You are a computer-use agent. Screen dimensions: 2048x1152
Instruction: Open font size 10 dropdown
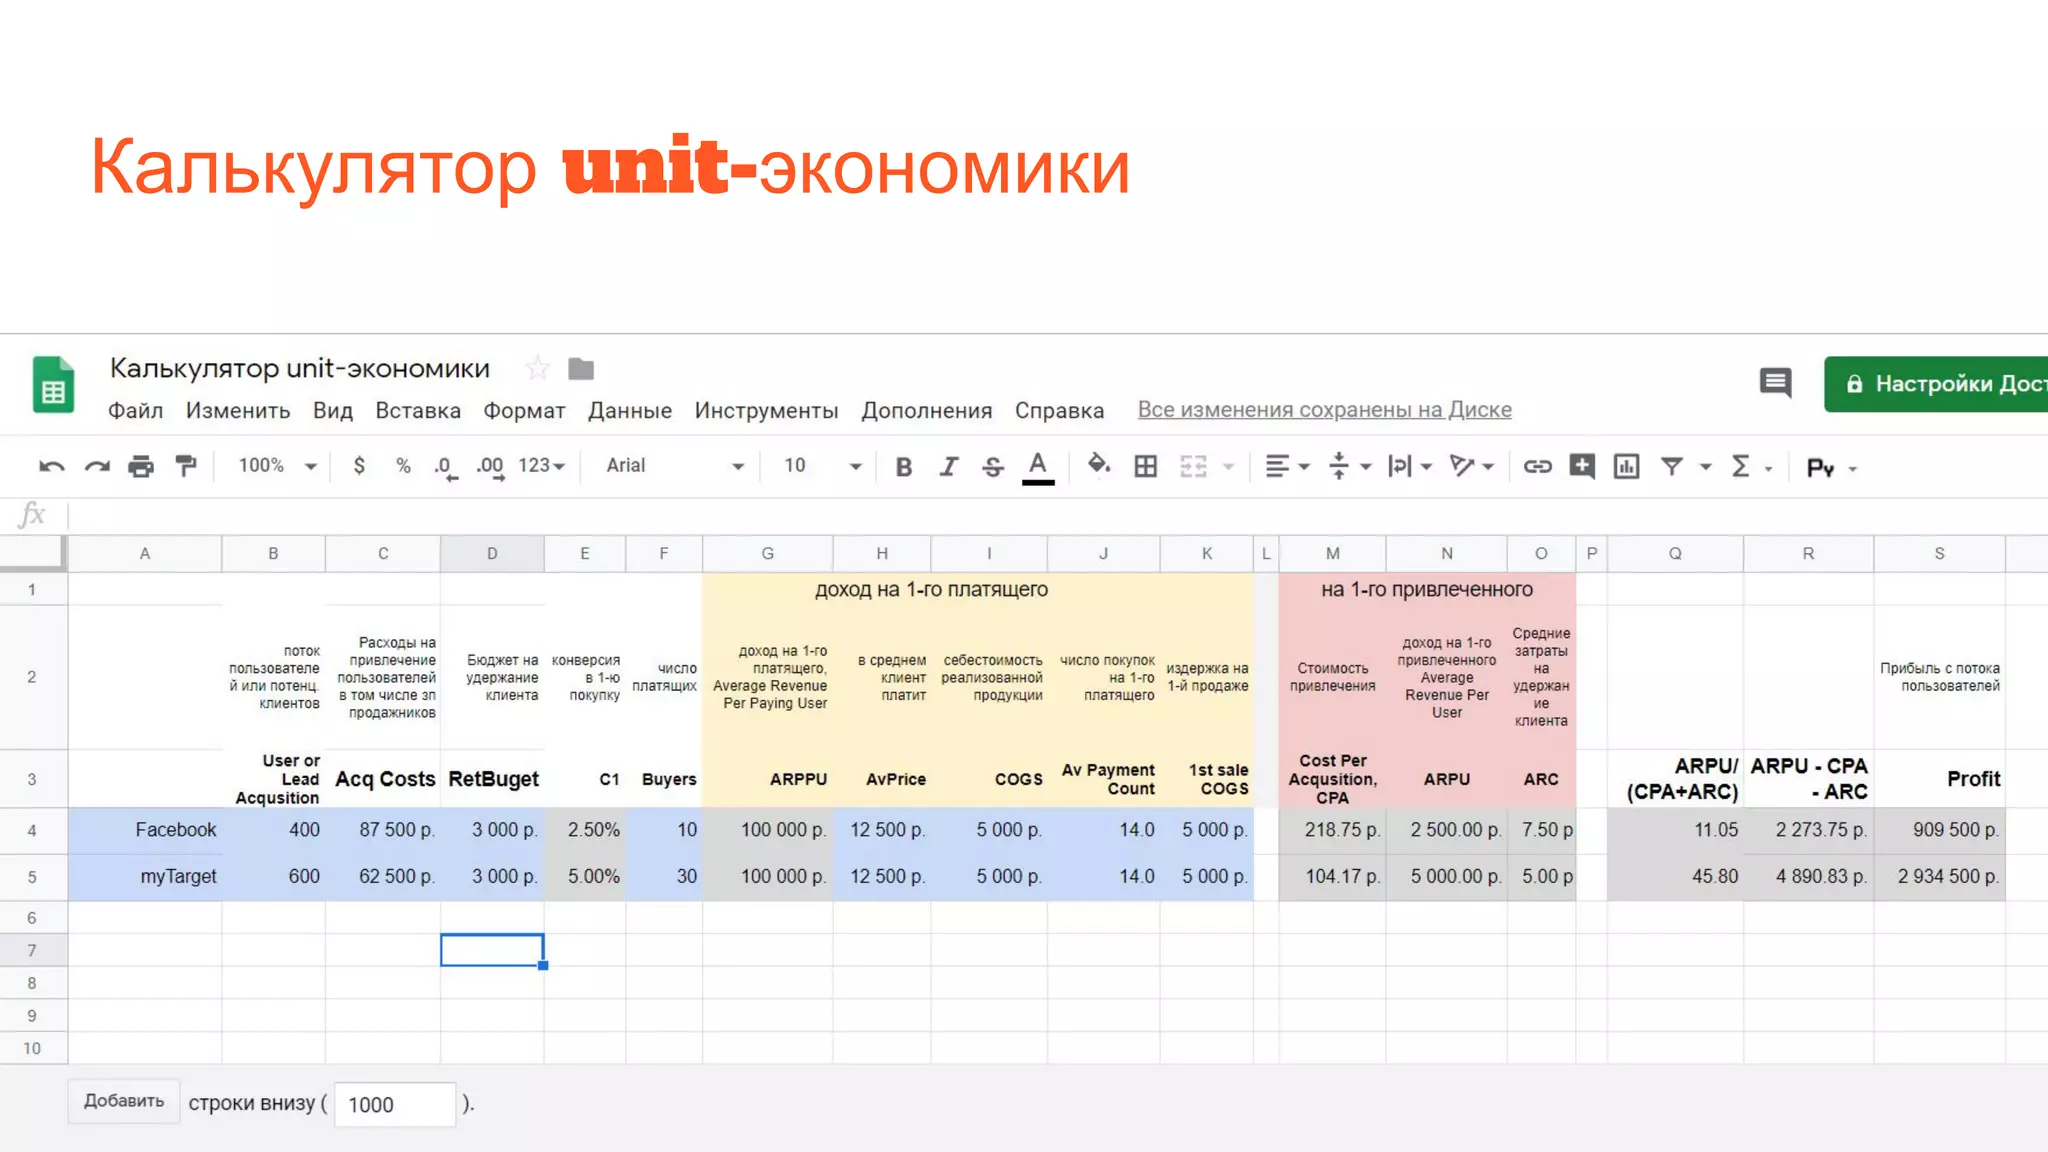(822, 466)
